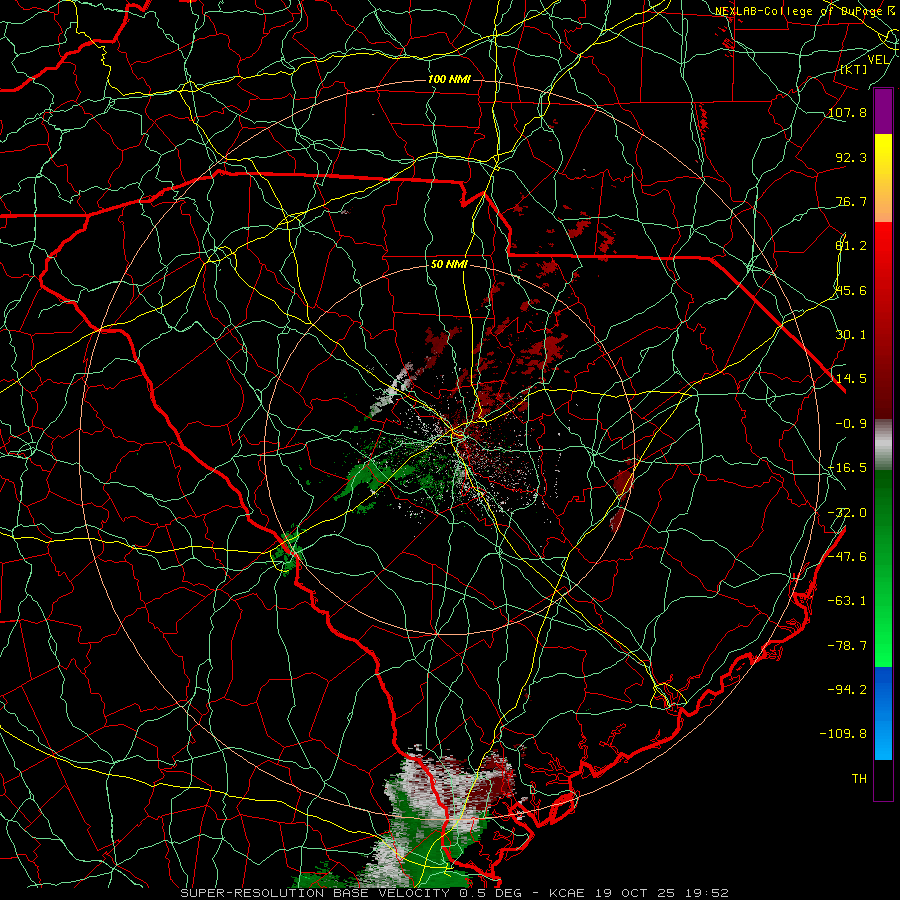Click the 107.8 velocity scale value
This screenshot has height=900, width=900.
(x=847, y=112)
